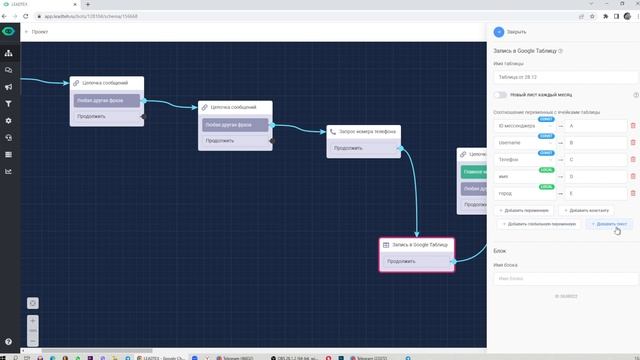
Task: Edit column cell field containing A
Action: [596, 126]
